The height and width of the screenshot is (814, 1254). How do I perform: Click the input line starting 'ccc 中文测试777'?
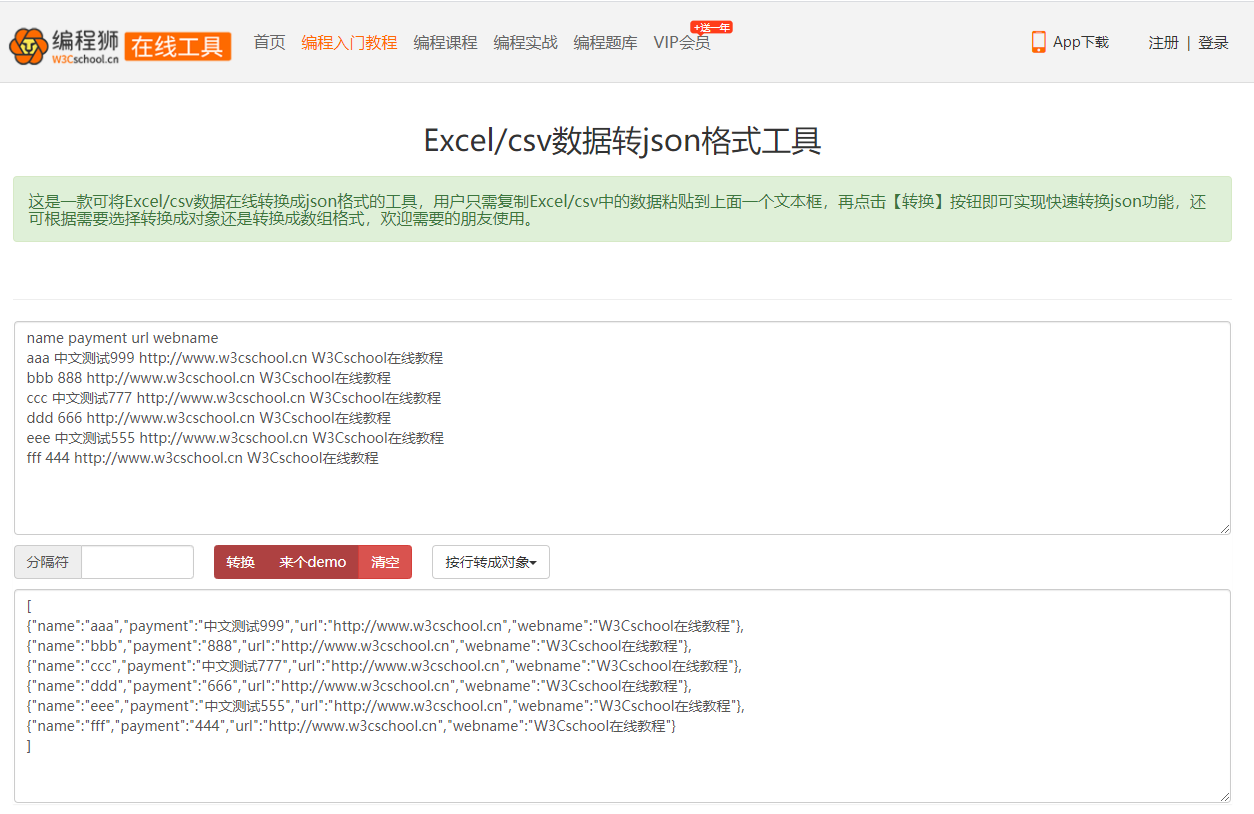tap(234, 398)
